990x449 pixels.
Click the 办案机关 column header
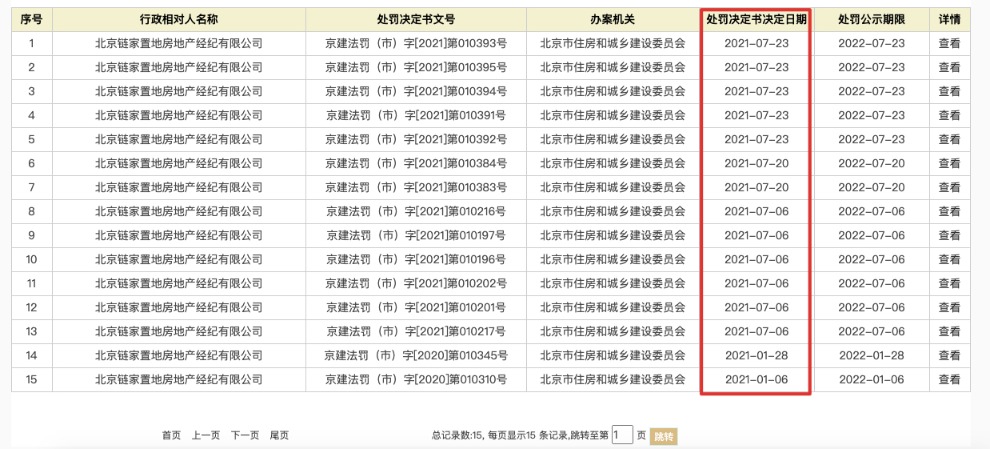[613, 20]
